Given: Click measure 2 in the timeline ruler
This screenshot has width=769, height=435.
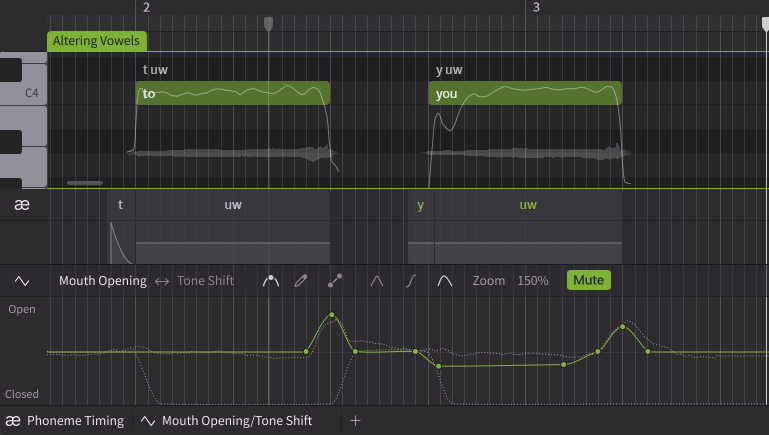Looking at the screenshot, I should (147, 7).
